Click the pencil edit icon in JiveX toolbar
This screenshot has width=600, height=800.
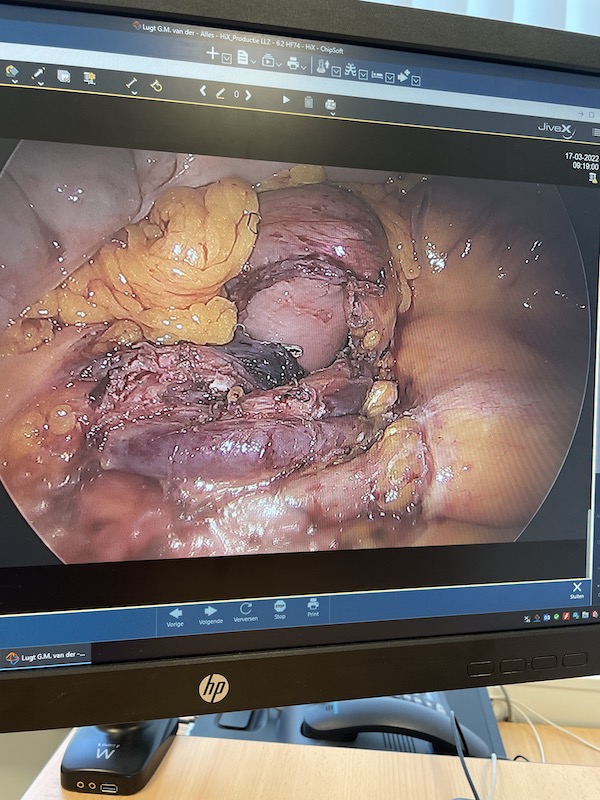220,93
